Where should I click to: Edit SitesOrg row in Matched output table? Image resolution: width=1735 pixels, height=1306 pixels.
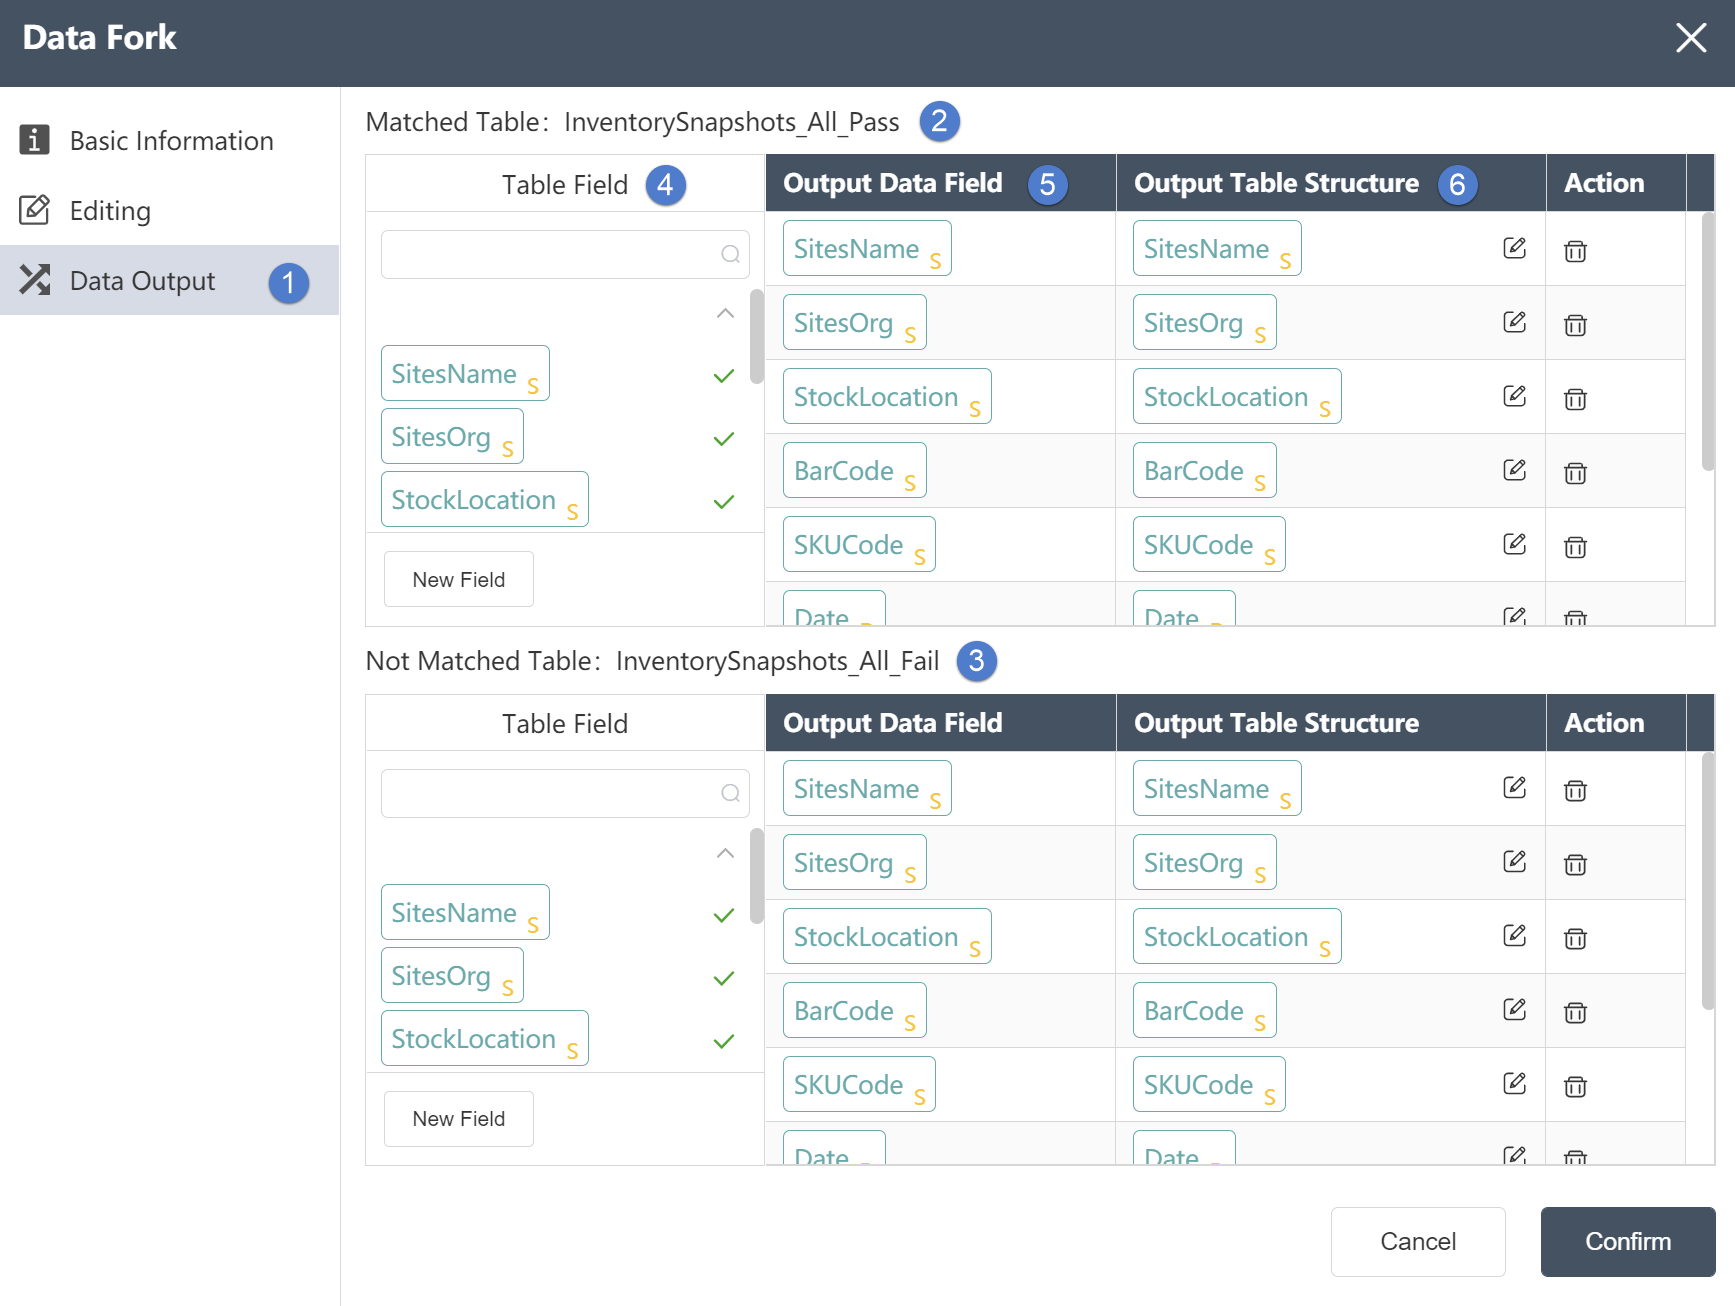point(1514,322)
